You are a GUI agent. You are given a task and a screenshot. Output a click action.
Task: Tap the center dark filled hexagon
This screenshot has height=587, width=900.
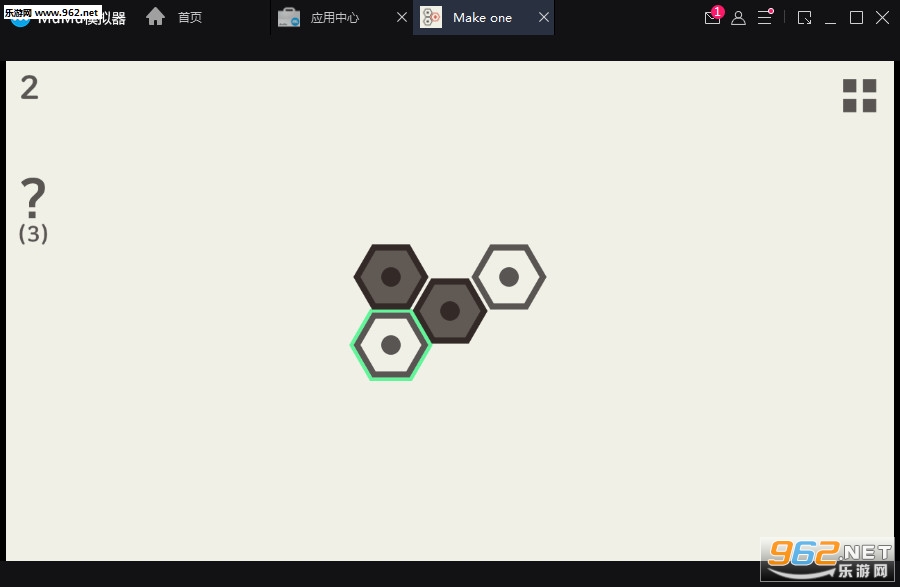tap(450, 311)
